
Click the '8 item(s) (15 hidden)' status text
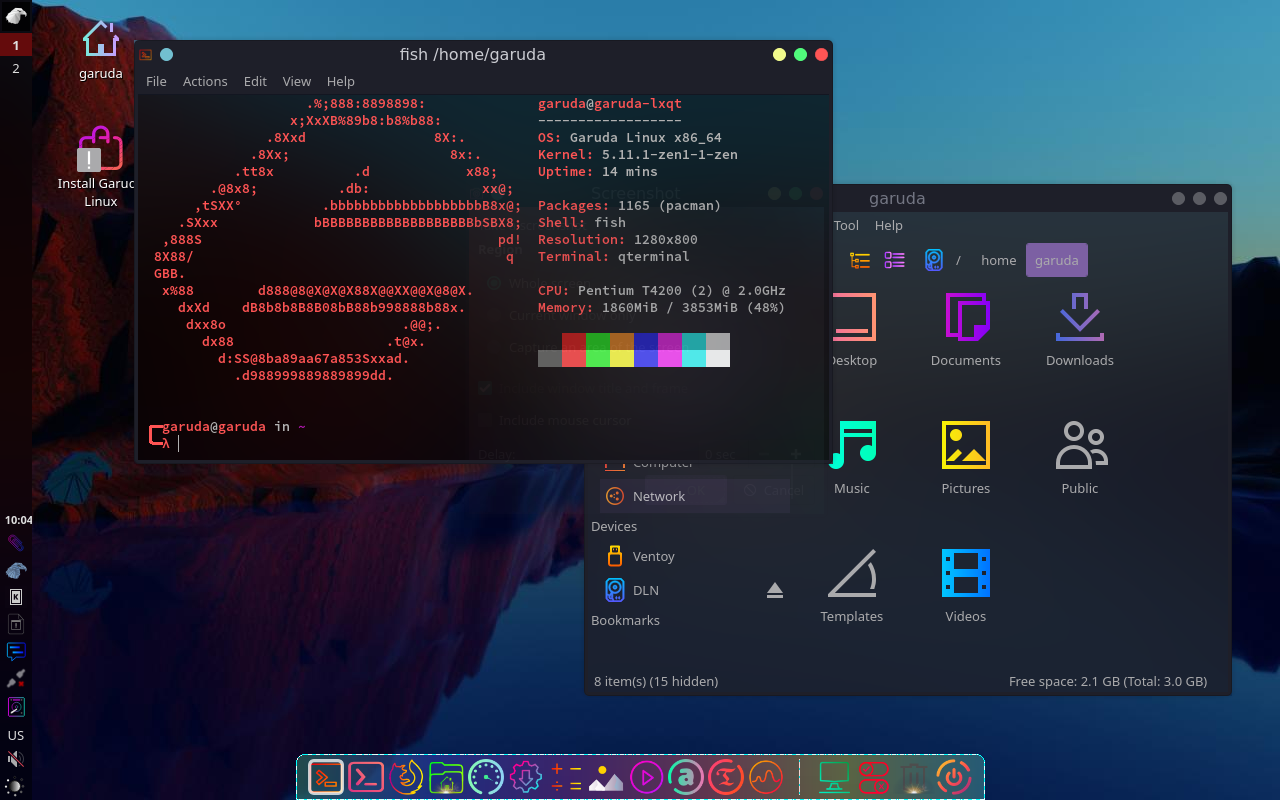(x=656, y=681)
